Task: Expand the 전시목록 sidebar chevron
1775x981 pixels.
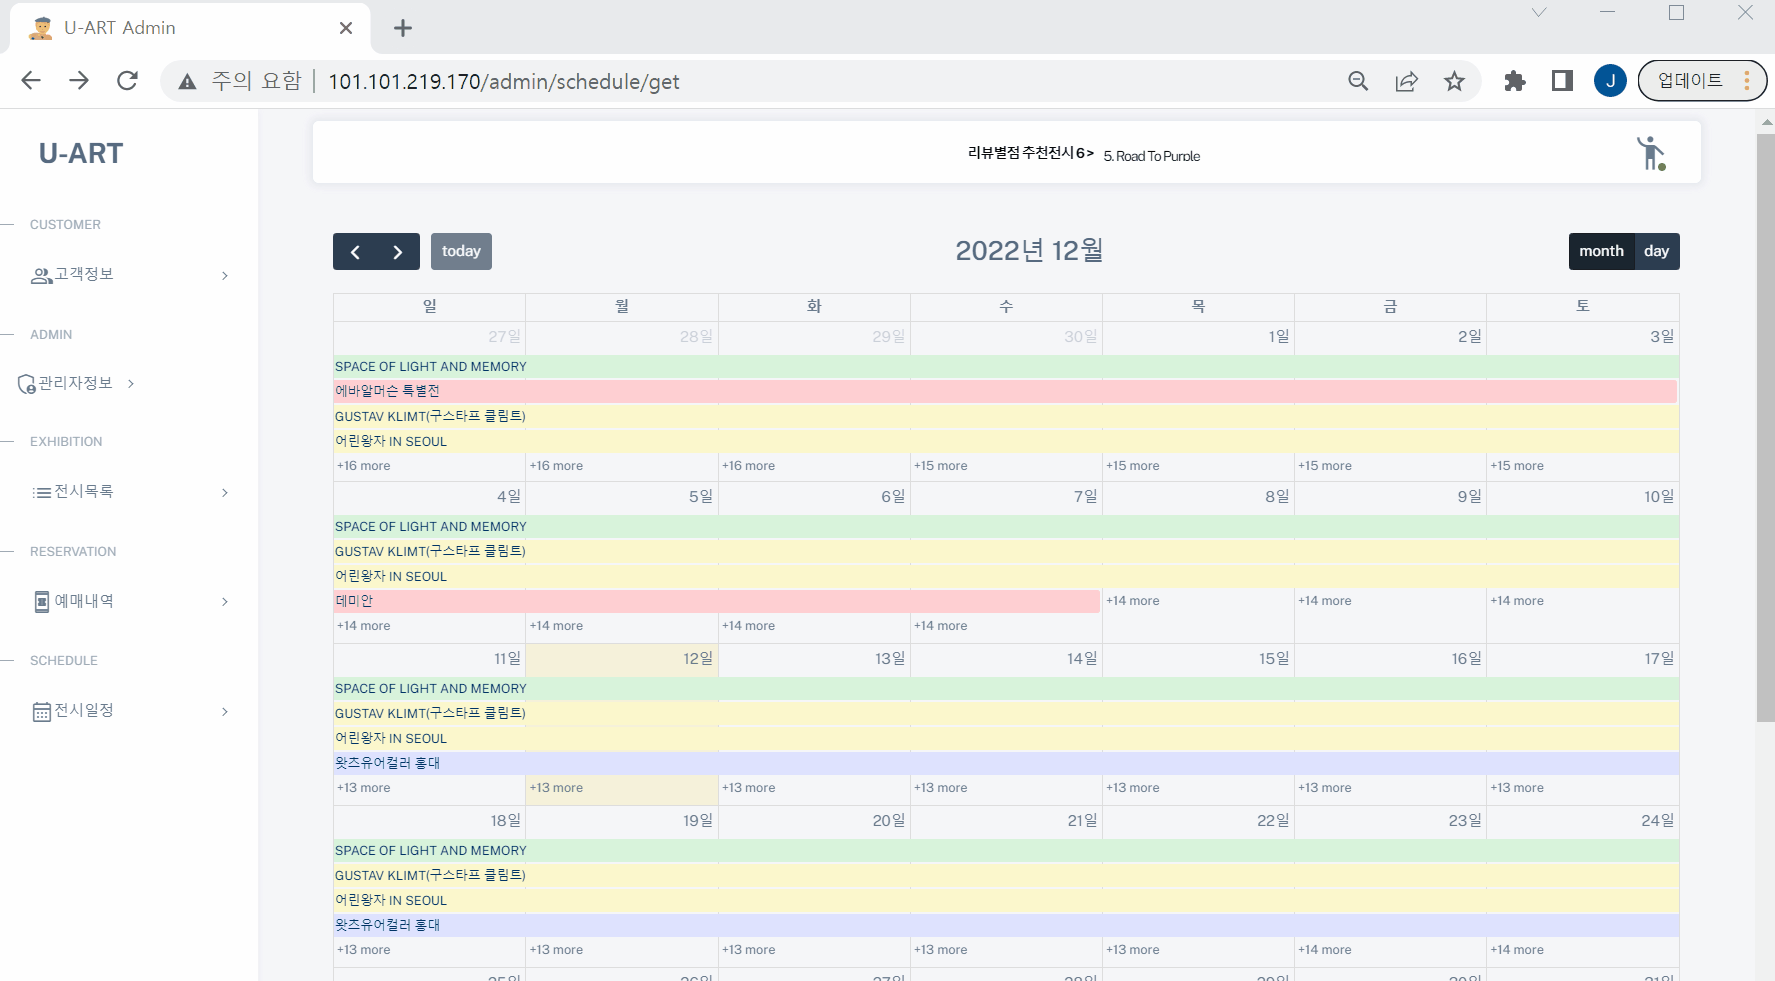Action: click(x=223, y=492)
